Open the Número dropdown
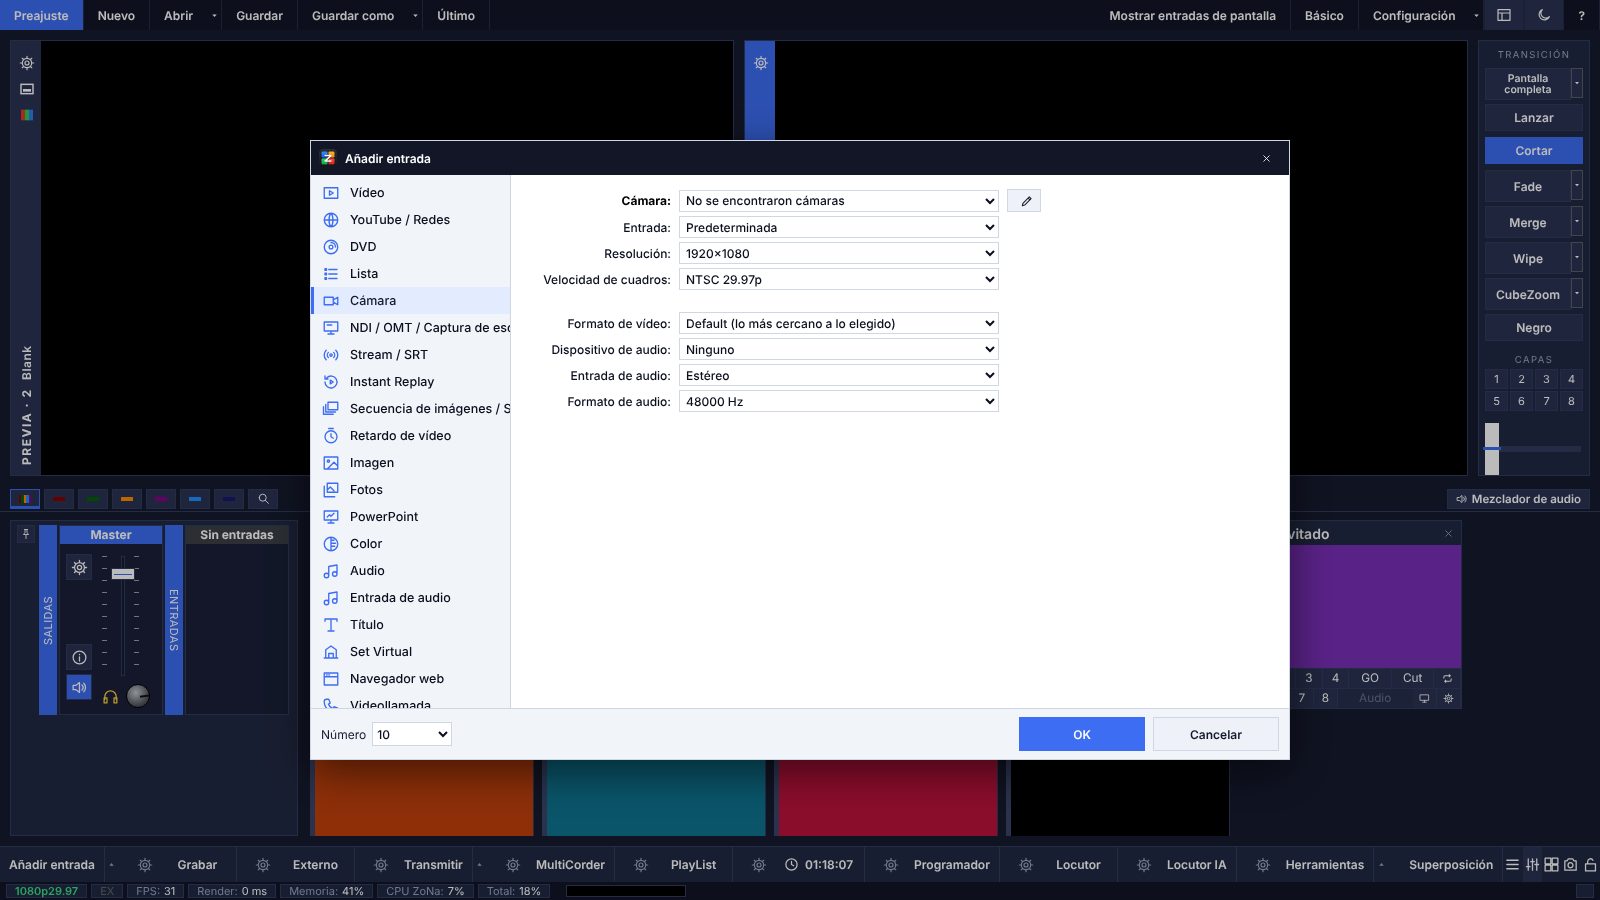 [x=412, y=735]
